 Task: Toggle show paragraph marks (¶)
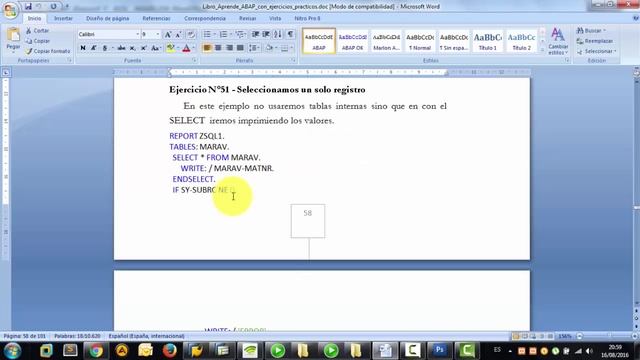click(290, 34)
